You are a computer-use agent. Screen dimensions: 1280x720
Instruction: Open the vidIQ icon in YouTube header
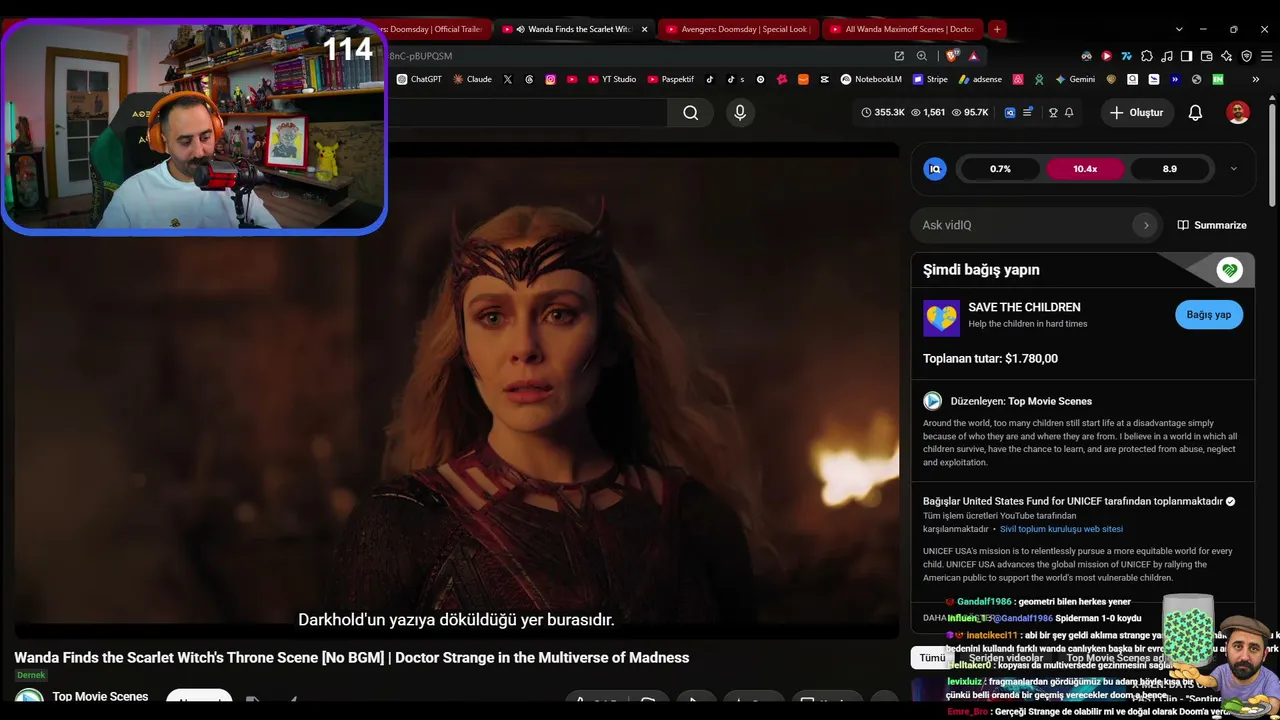coord(1010,113)
